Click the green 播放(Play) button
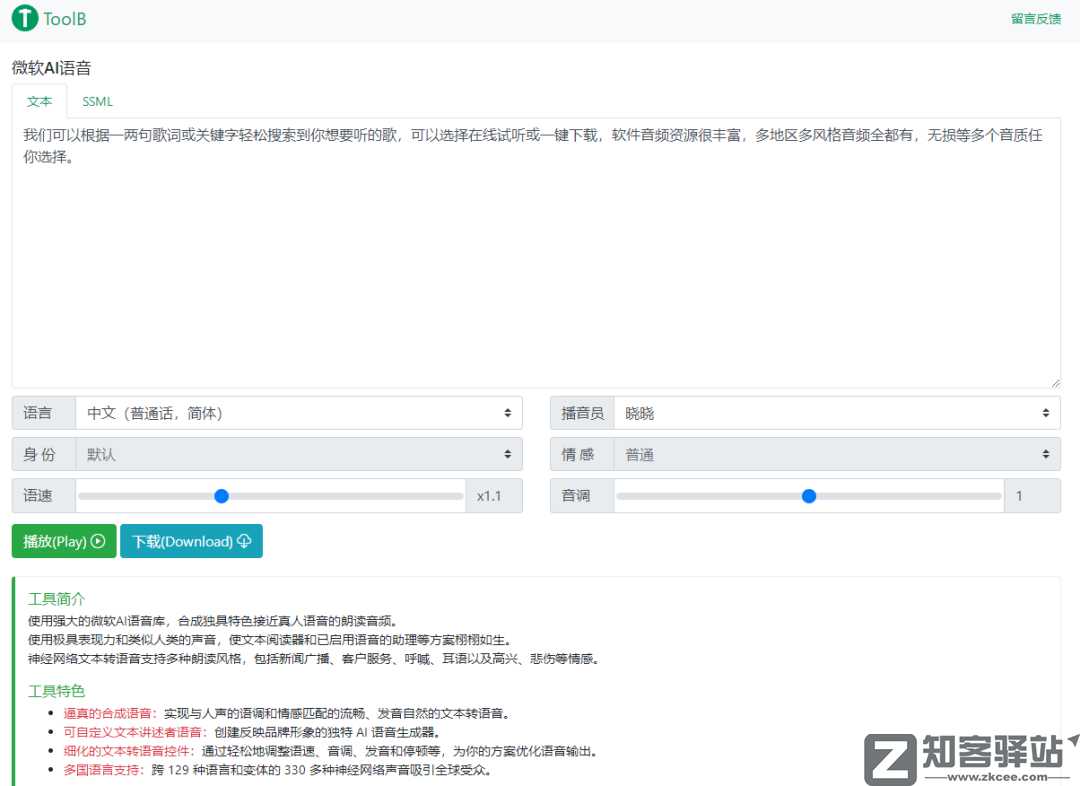 (63, 541)
